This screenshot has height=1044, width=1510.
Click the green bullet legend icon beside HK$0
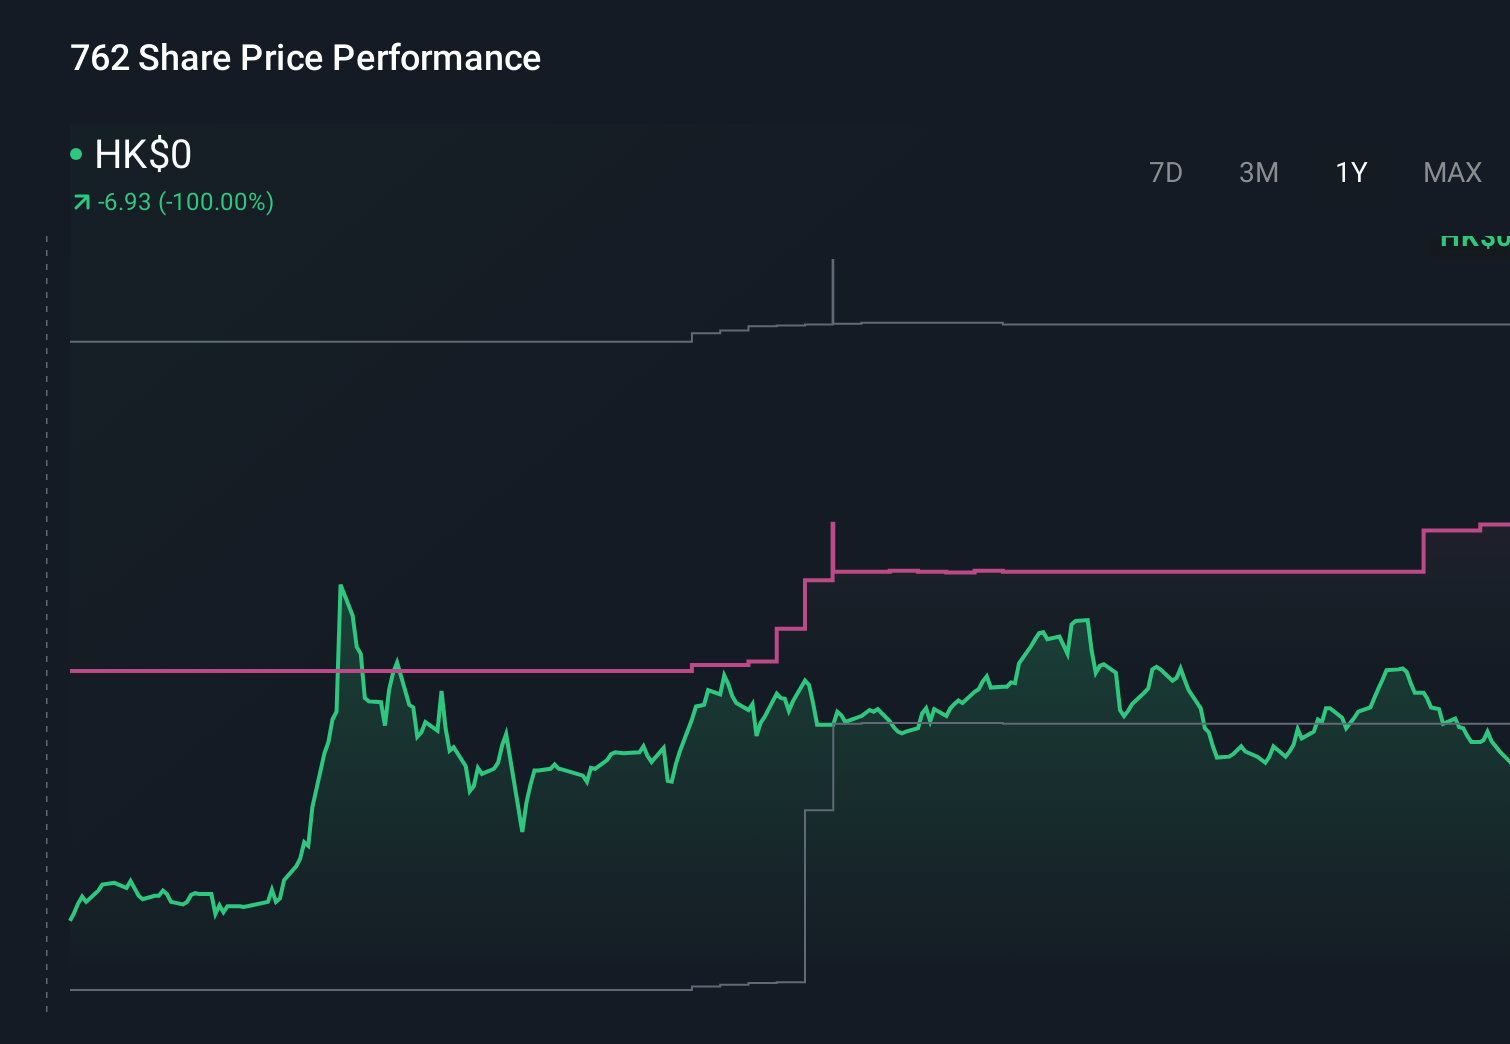(x=76, y=152)
